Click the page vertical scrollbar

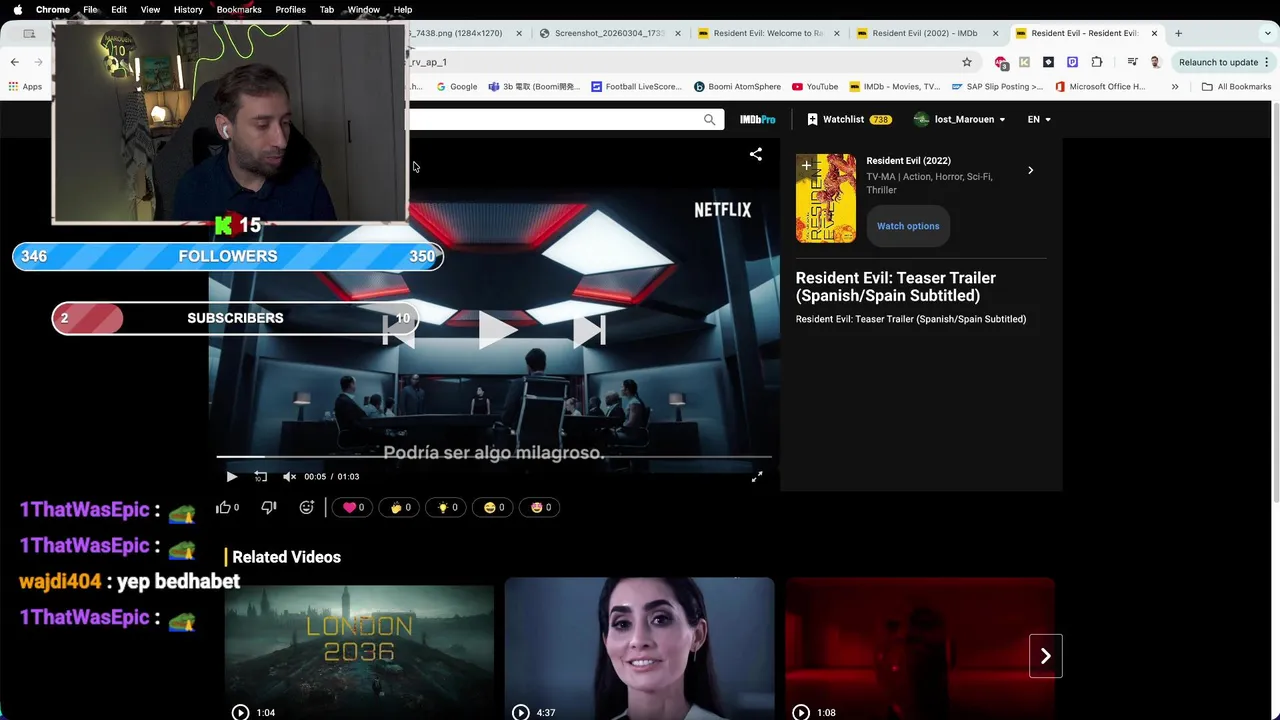tap(1275, 303)
